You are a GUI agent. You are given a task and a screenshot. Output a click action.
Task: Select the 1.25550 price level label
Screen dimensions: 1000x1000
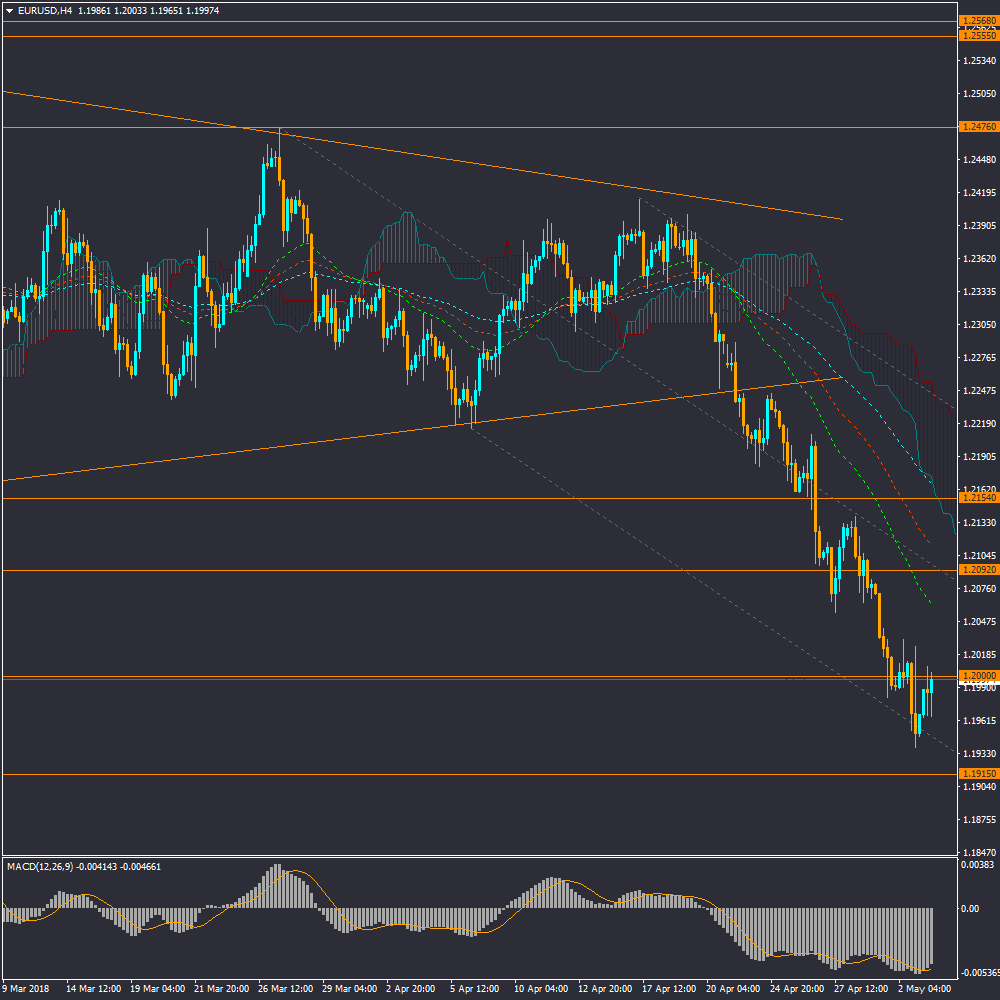pyautogui.click(x=977, y=36)
